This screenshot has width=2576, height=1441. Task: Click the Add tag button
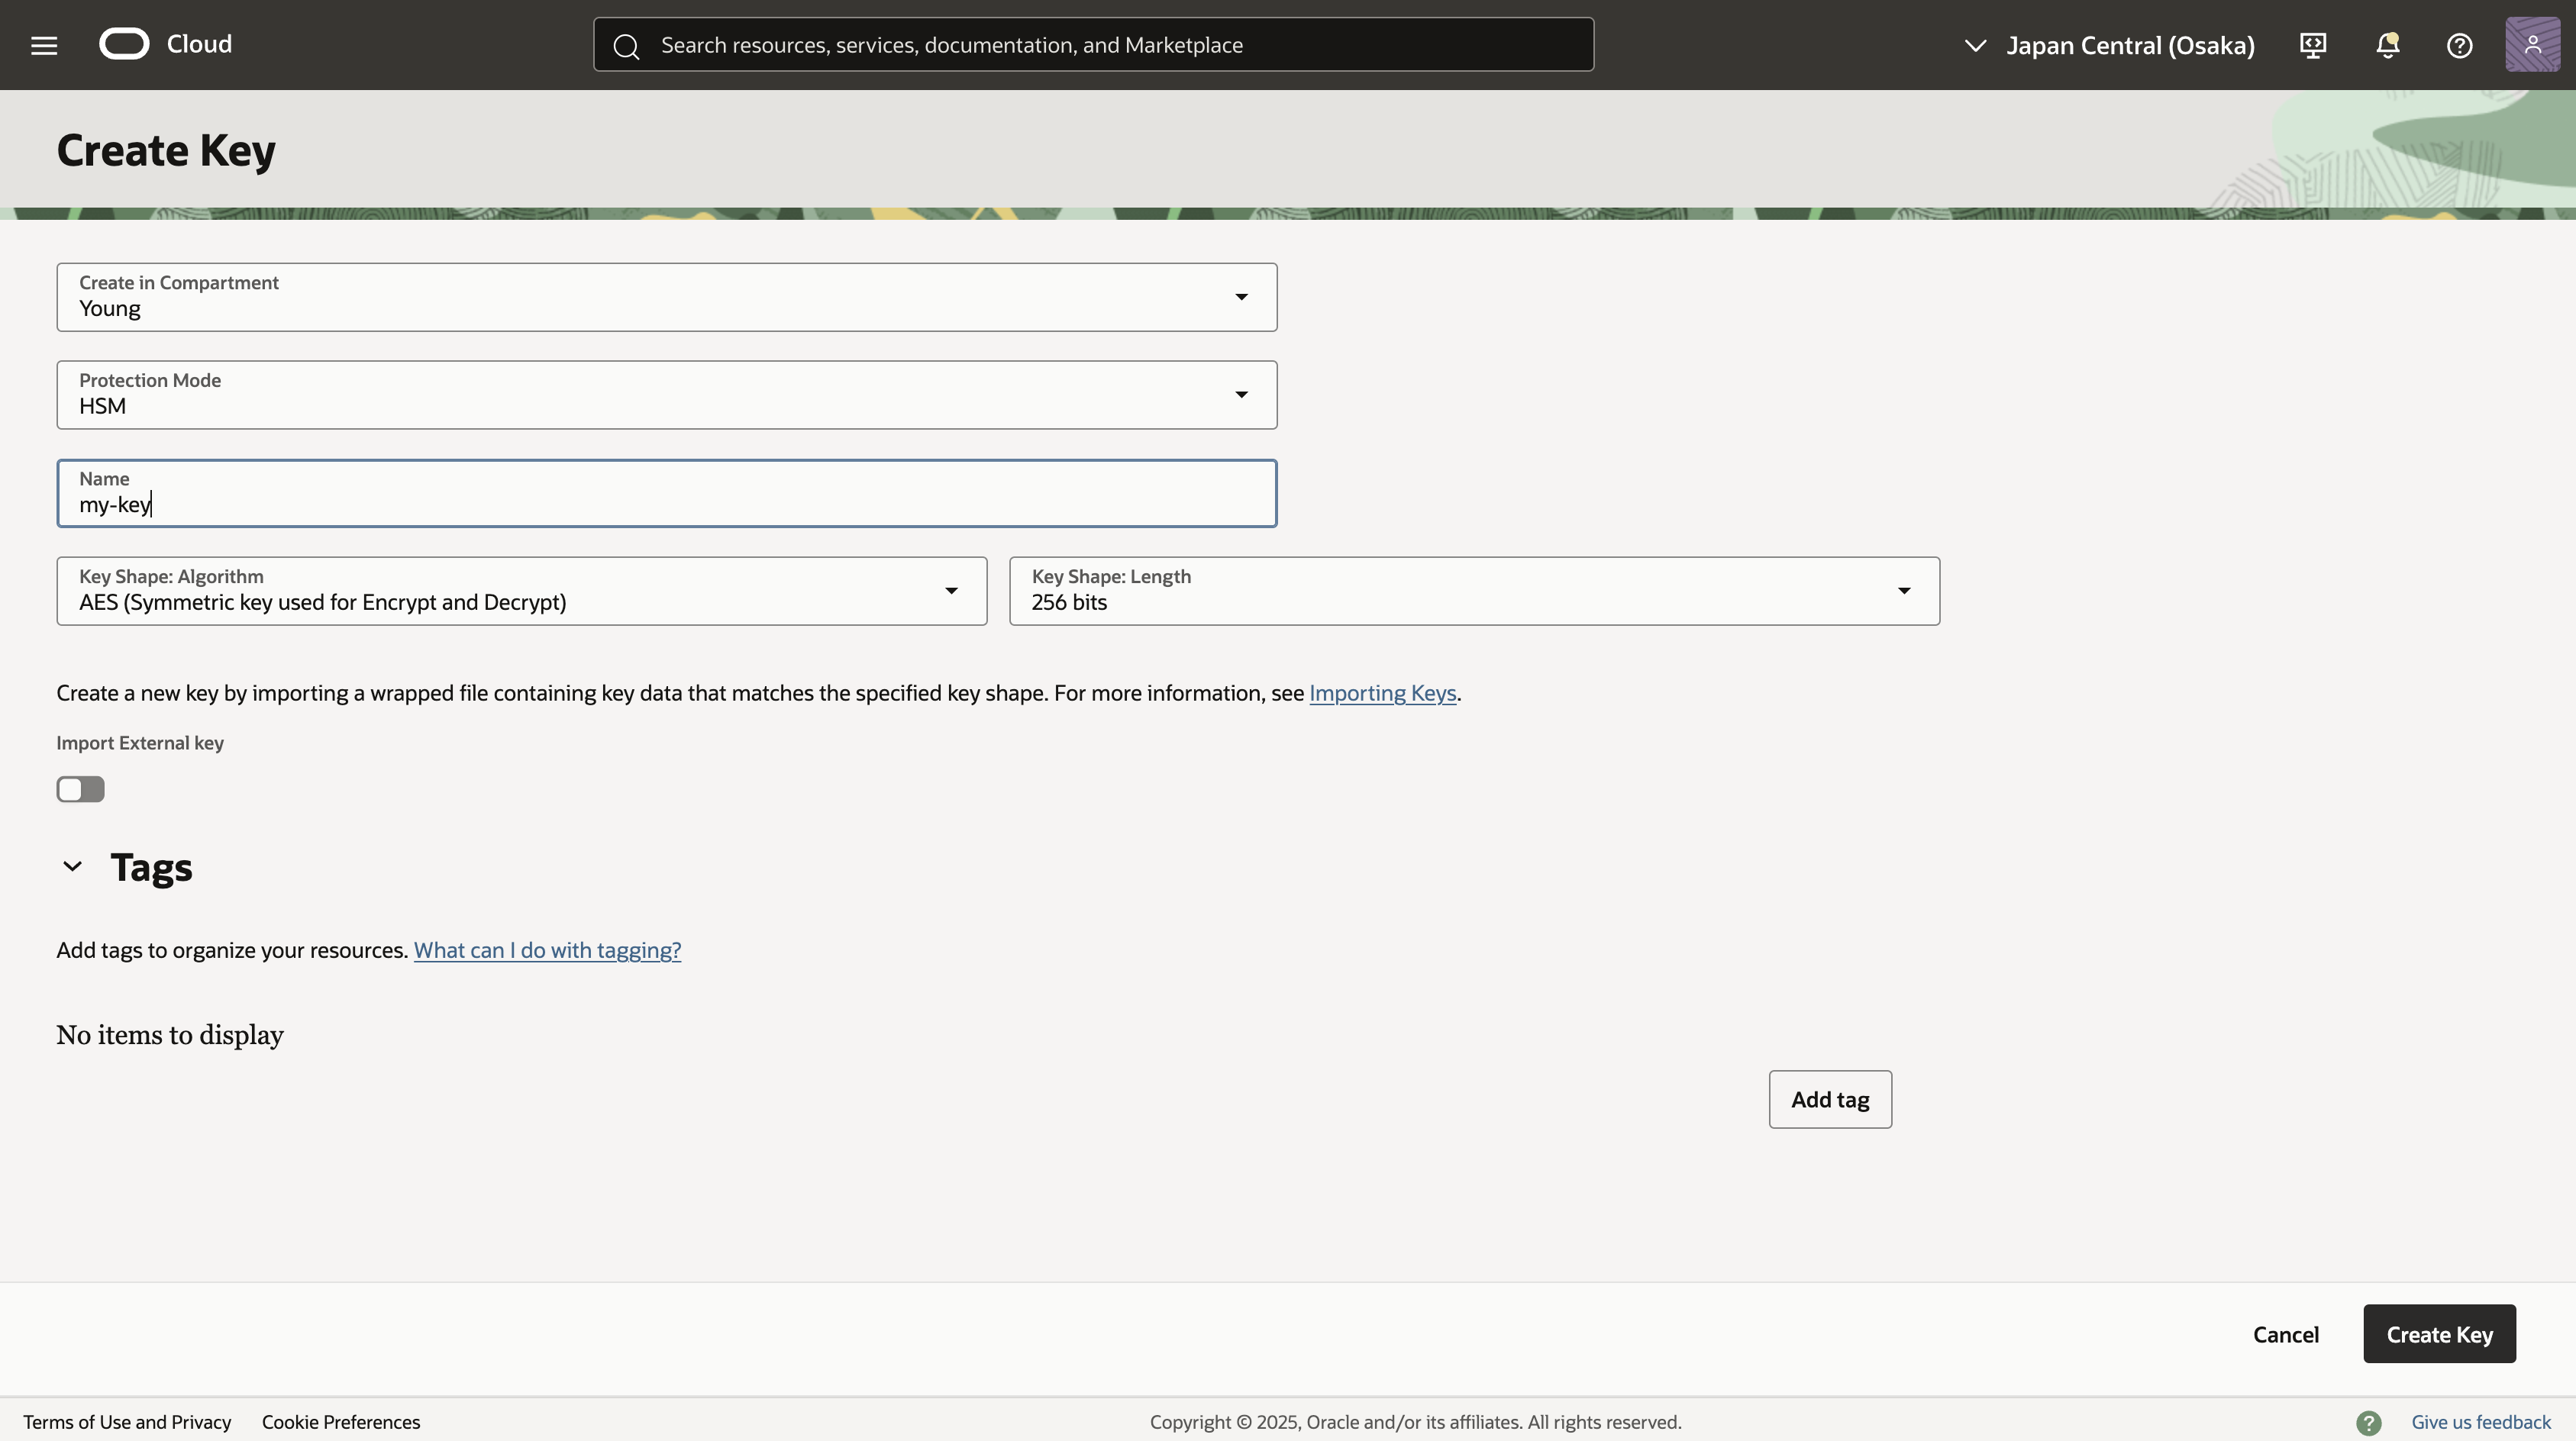[x=1829, y=1099]
